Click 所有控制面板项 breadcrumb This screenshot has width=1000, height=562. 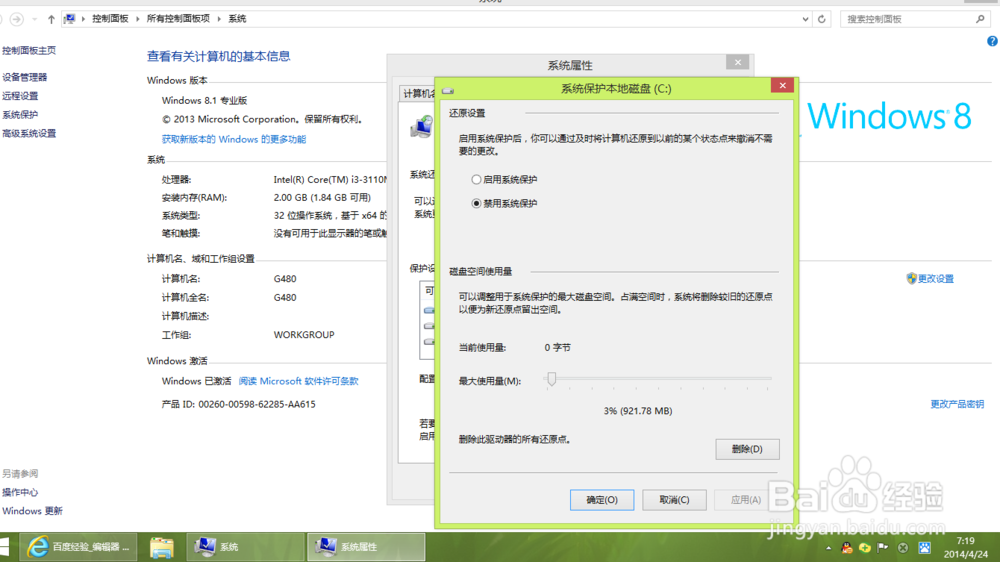pyautogui.click(x=178, y=19)
